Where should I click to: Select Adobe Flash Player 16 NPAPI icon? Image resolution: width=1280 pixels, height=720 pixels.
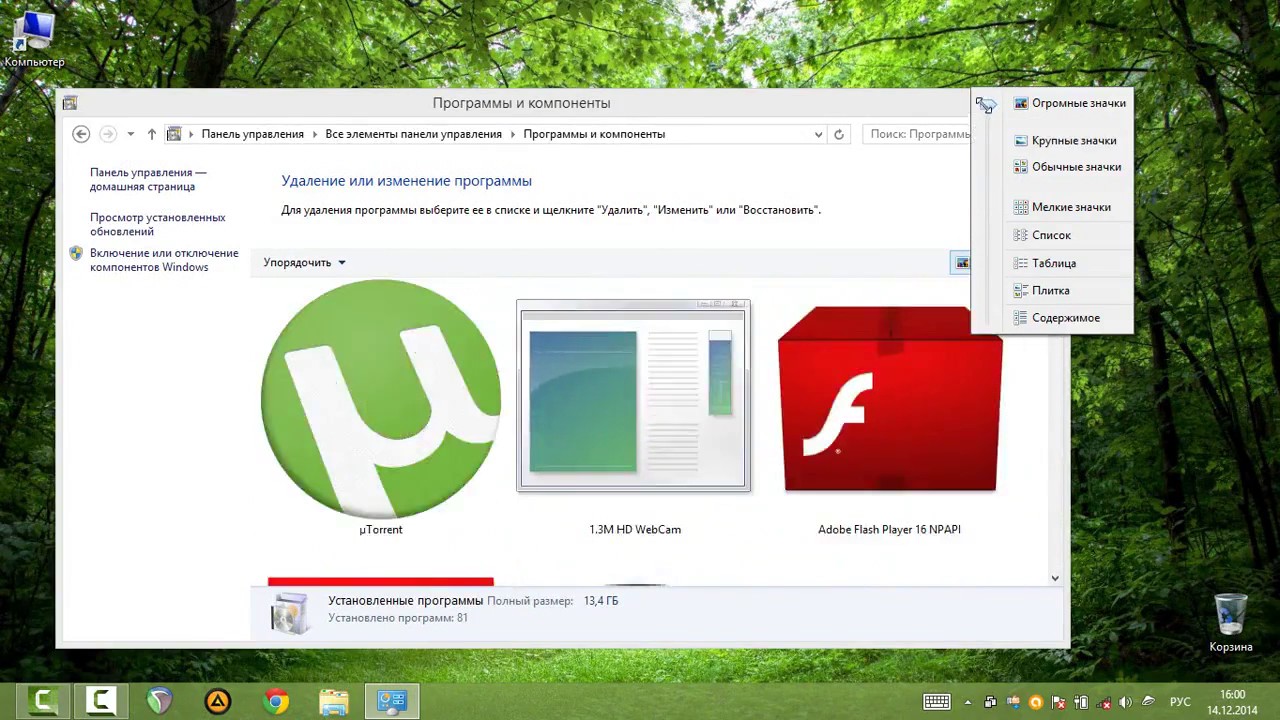(x=889, y=399)
